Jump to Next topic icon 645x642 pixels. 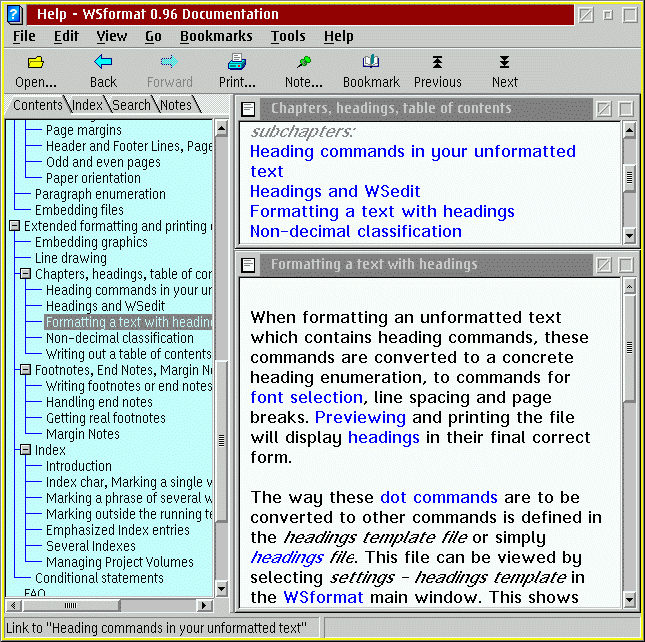click(x=504, y=62)
